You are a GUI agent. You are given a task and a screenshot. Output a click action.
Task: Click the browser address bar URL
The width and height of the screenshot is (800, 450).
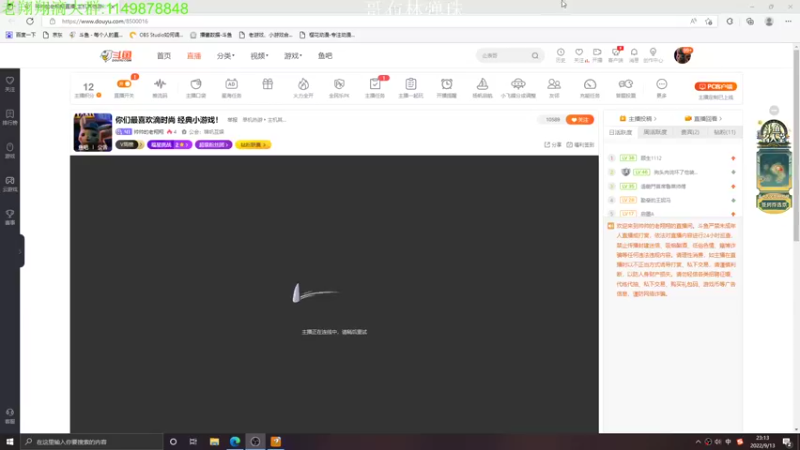tap(105, 21)
